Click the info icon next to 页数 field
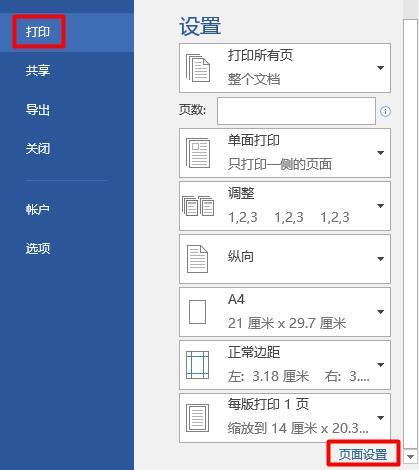 click(385, 111)
